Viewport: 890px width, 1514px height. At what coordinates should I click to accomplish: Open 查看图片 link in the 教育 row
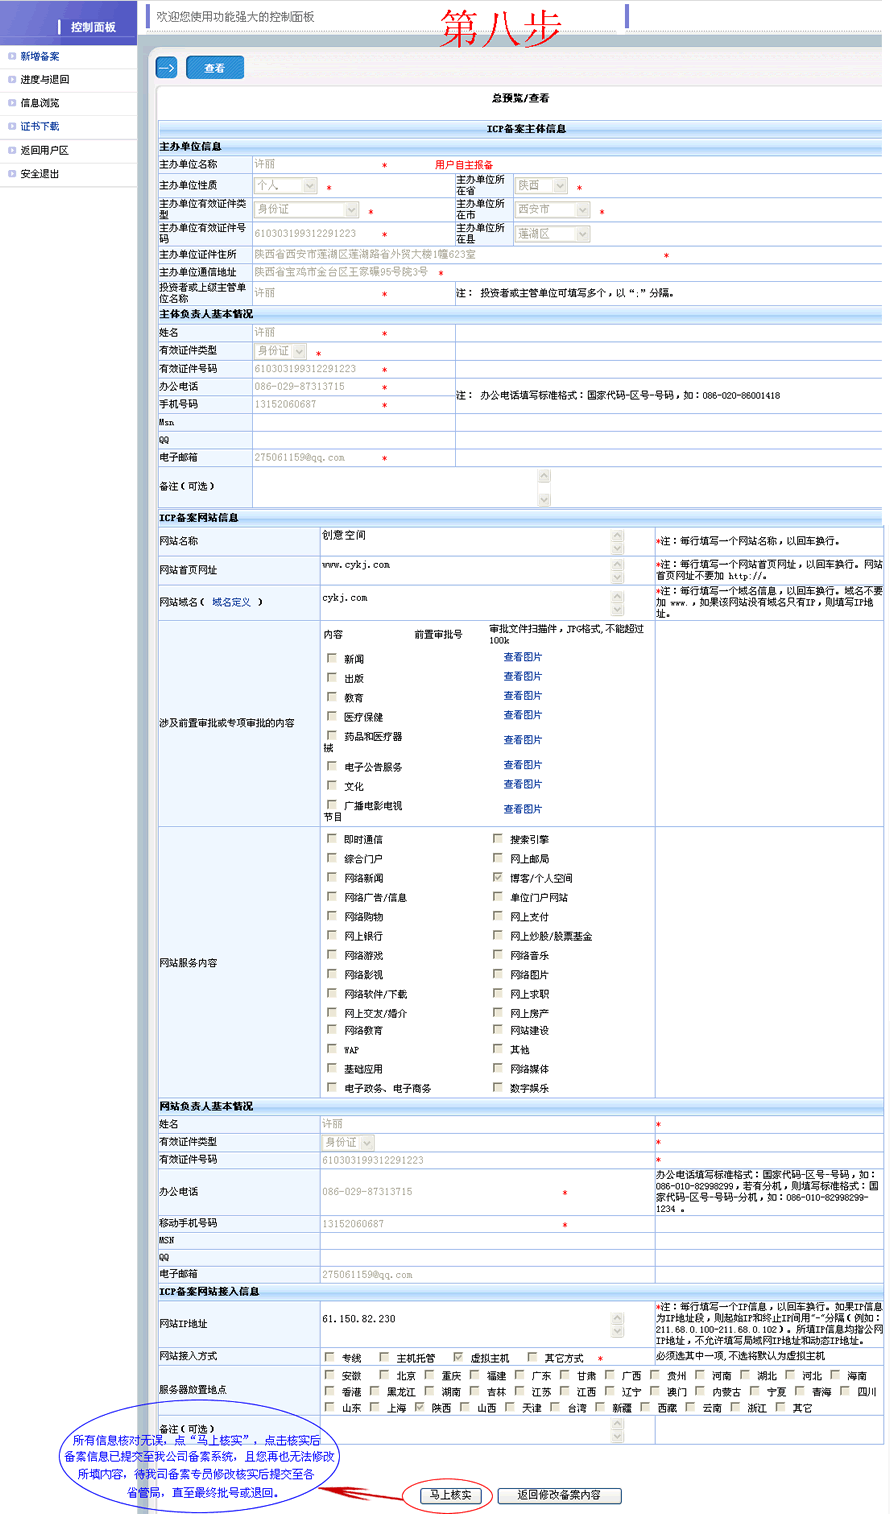[x=522, y=695]
